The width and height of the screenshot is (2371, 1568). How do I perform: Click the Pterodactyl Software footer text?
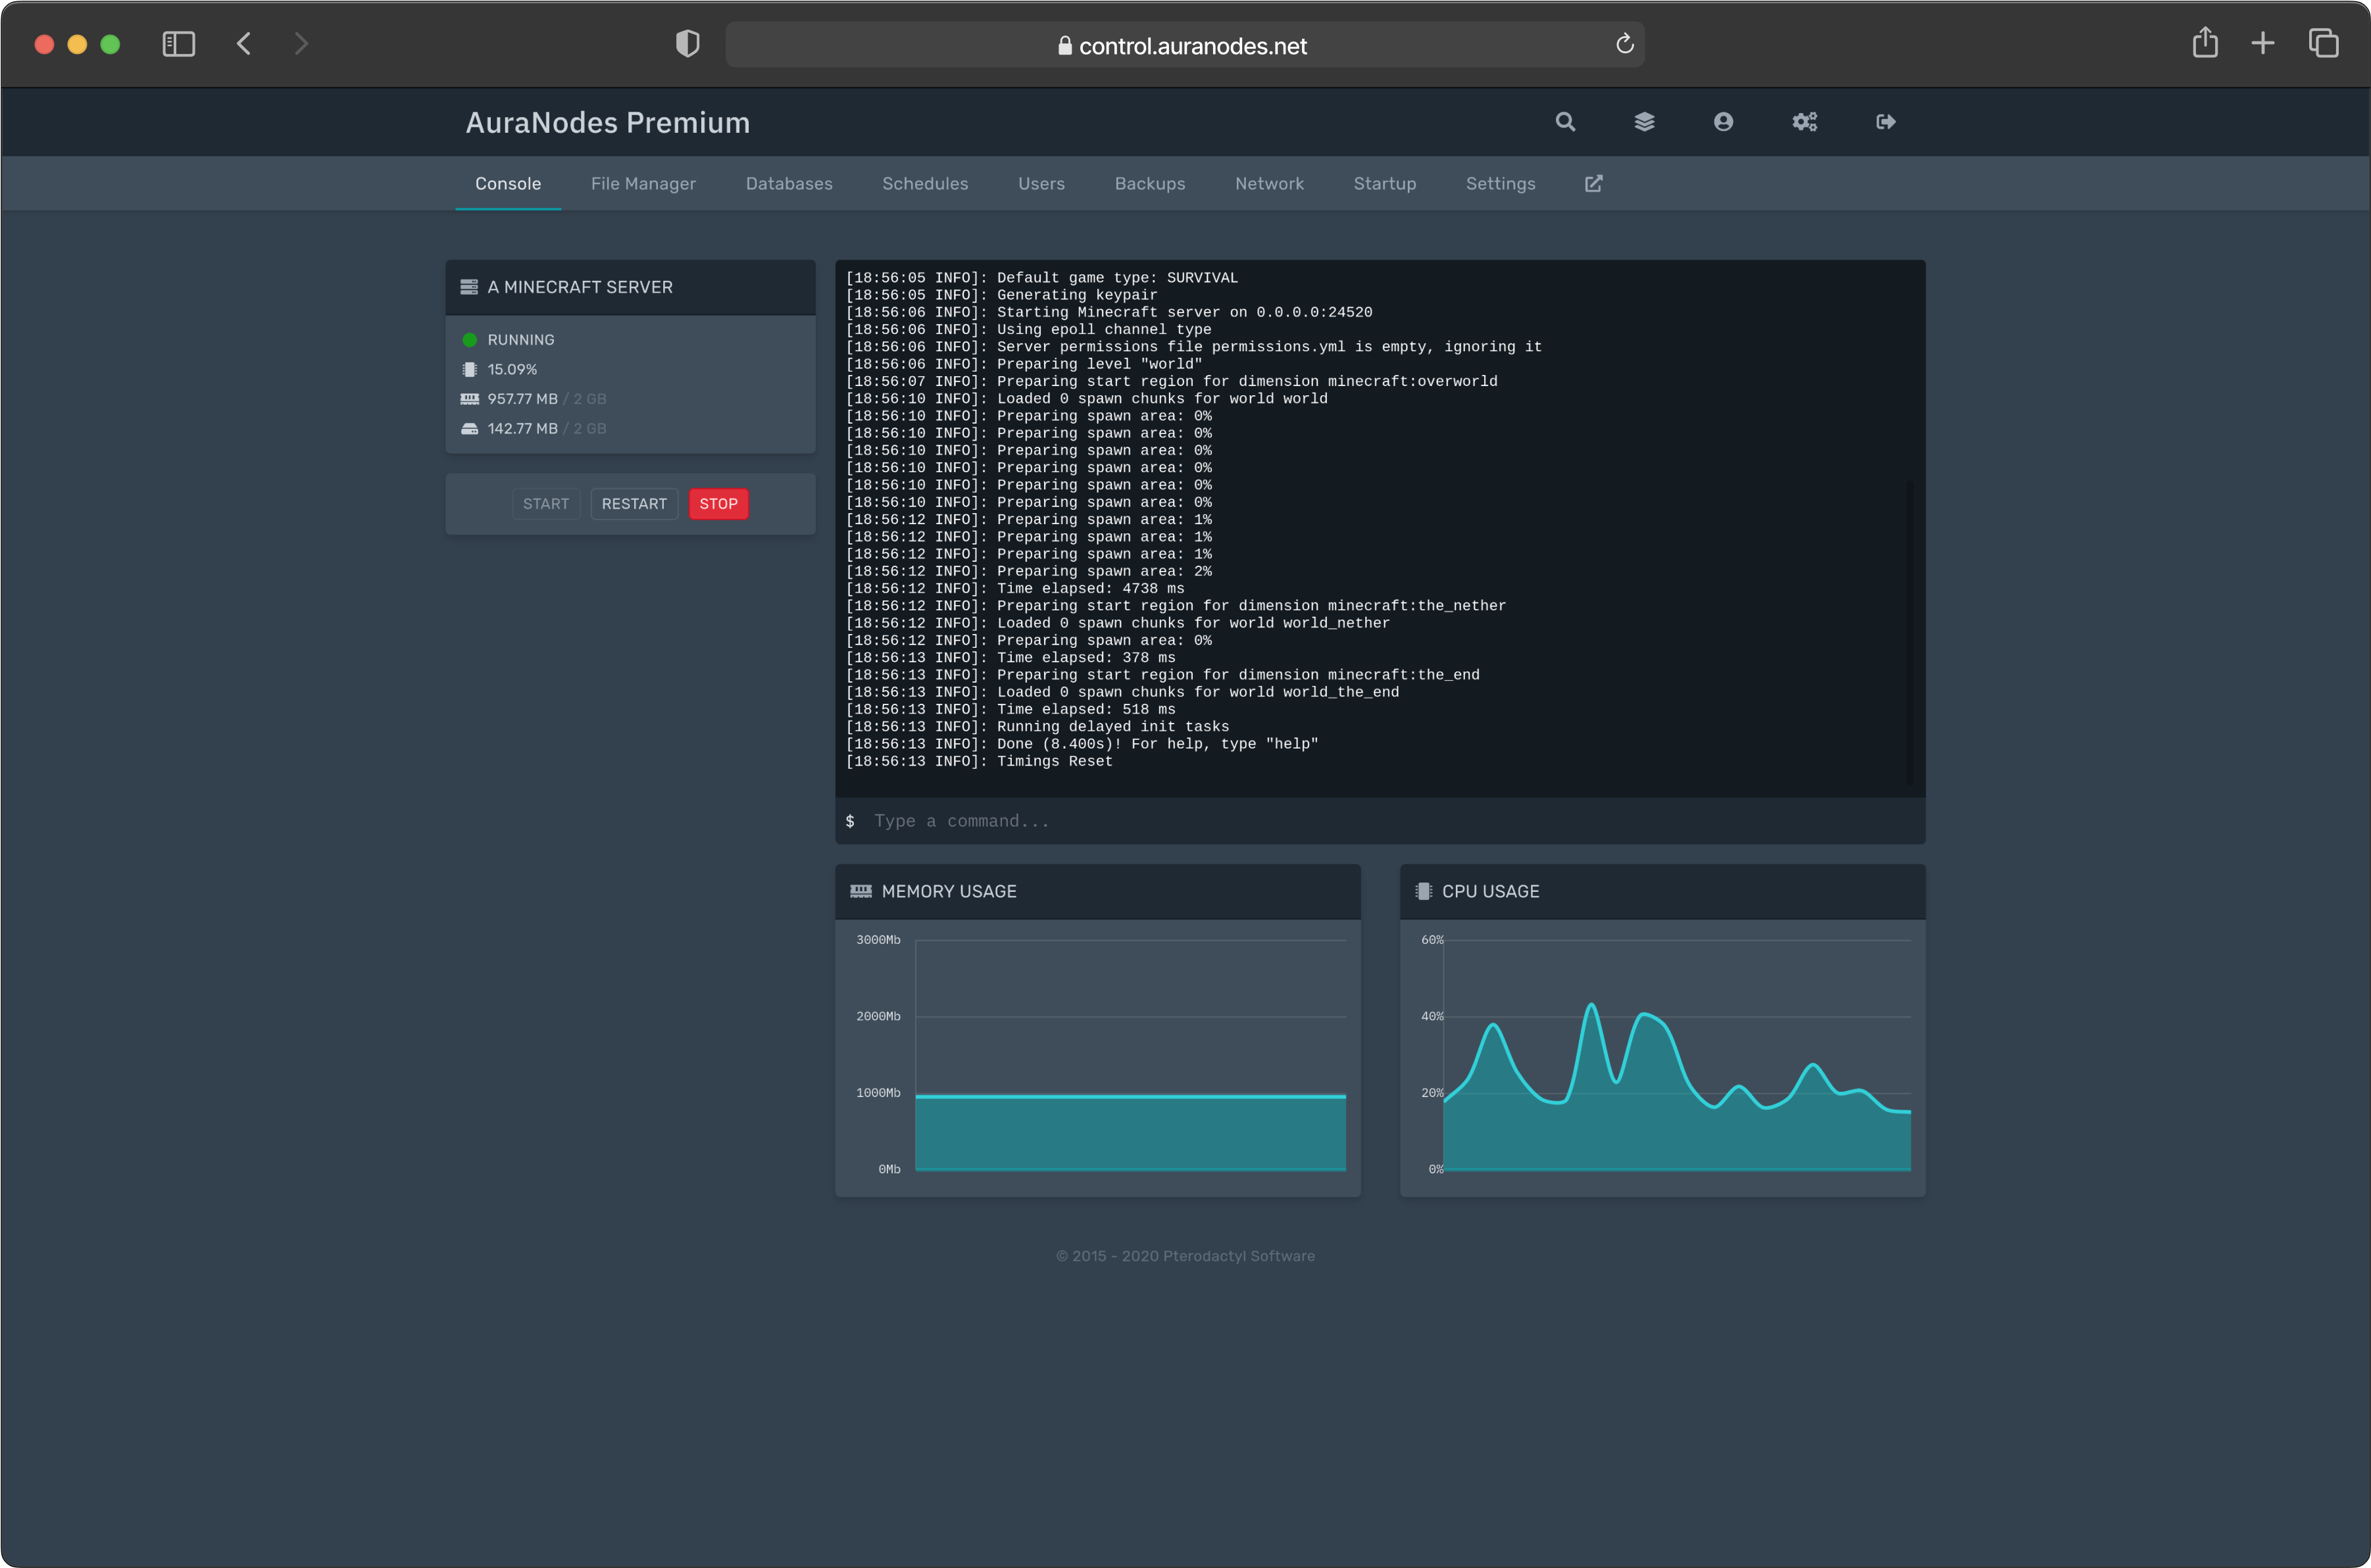(1185, 1256)
